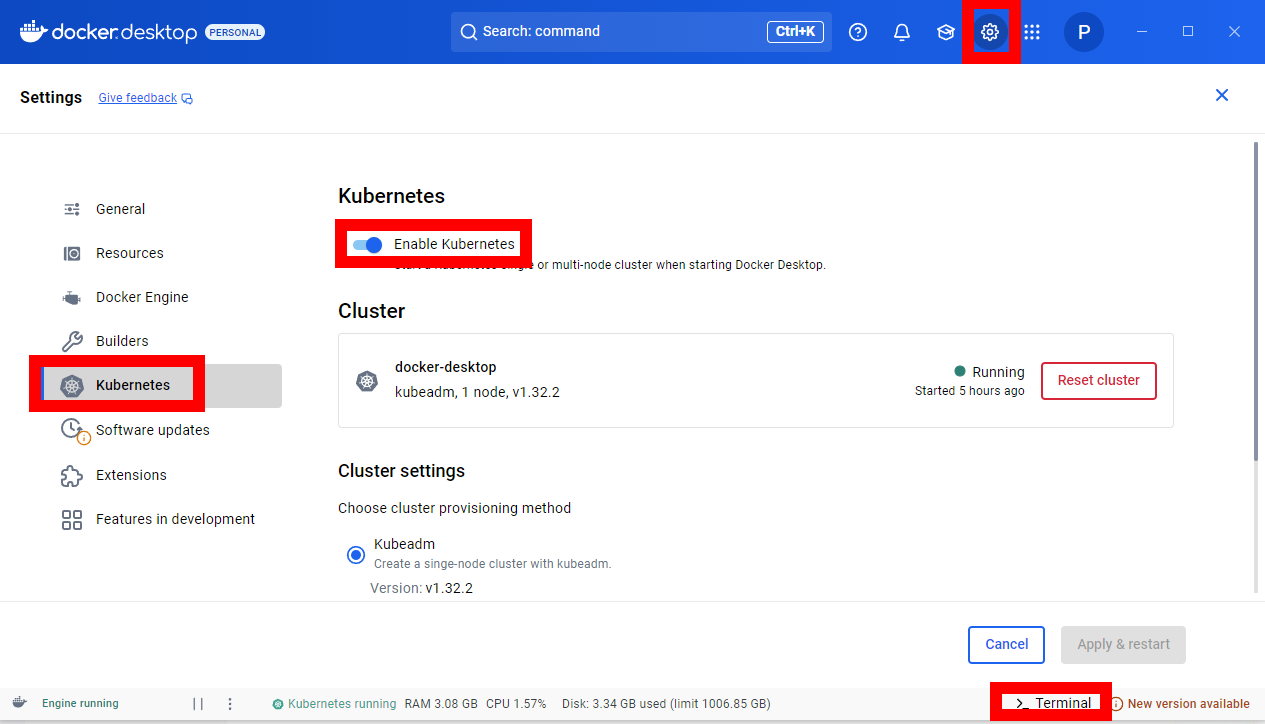Click the search magnifier icon
Viewport: 1265px width, 724px height.
(468, 32)
